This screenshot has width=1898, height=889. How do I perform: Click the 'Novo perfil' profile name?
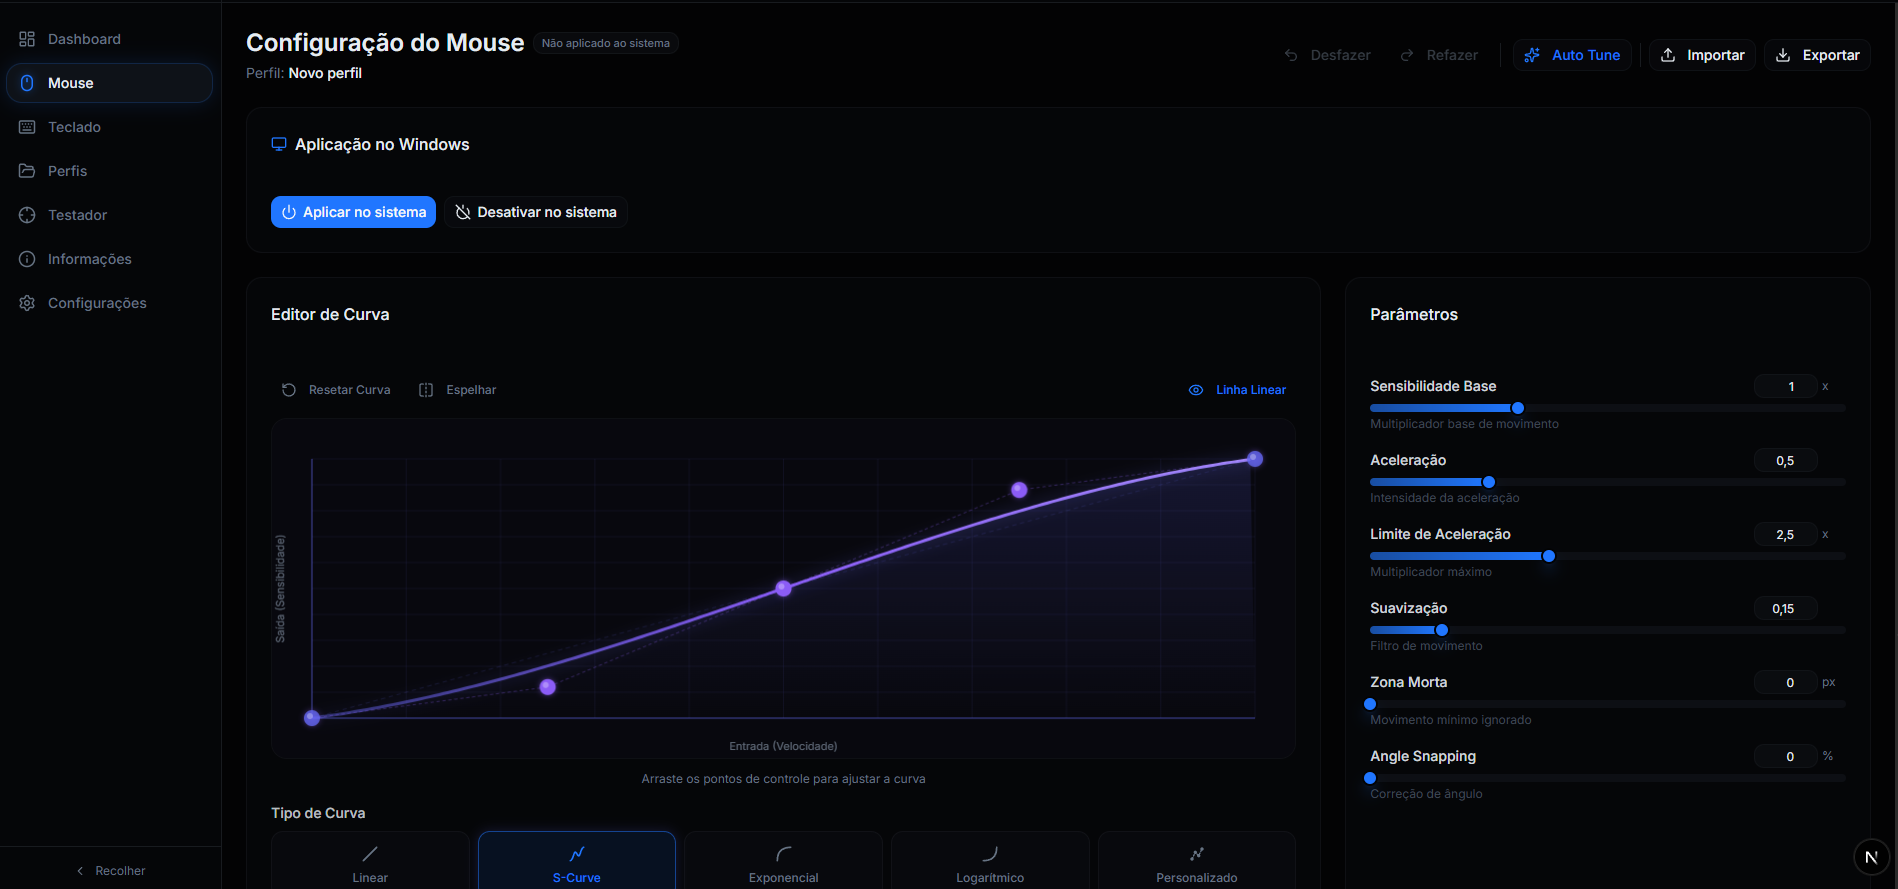[325, 73]
